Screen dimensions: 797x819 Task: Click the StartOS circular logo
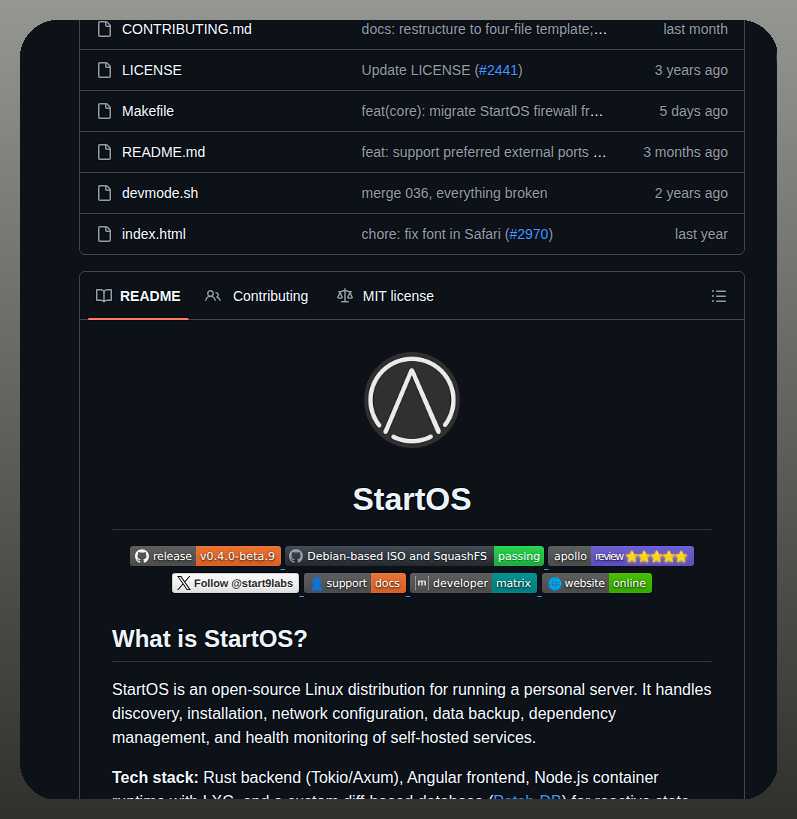coord(412,400)
